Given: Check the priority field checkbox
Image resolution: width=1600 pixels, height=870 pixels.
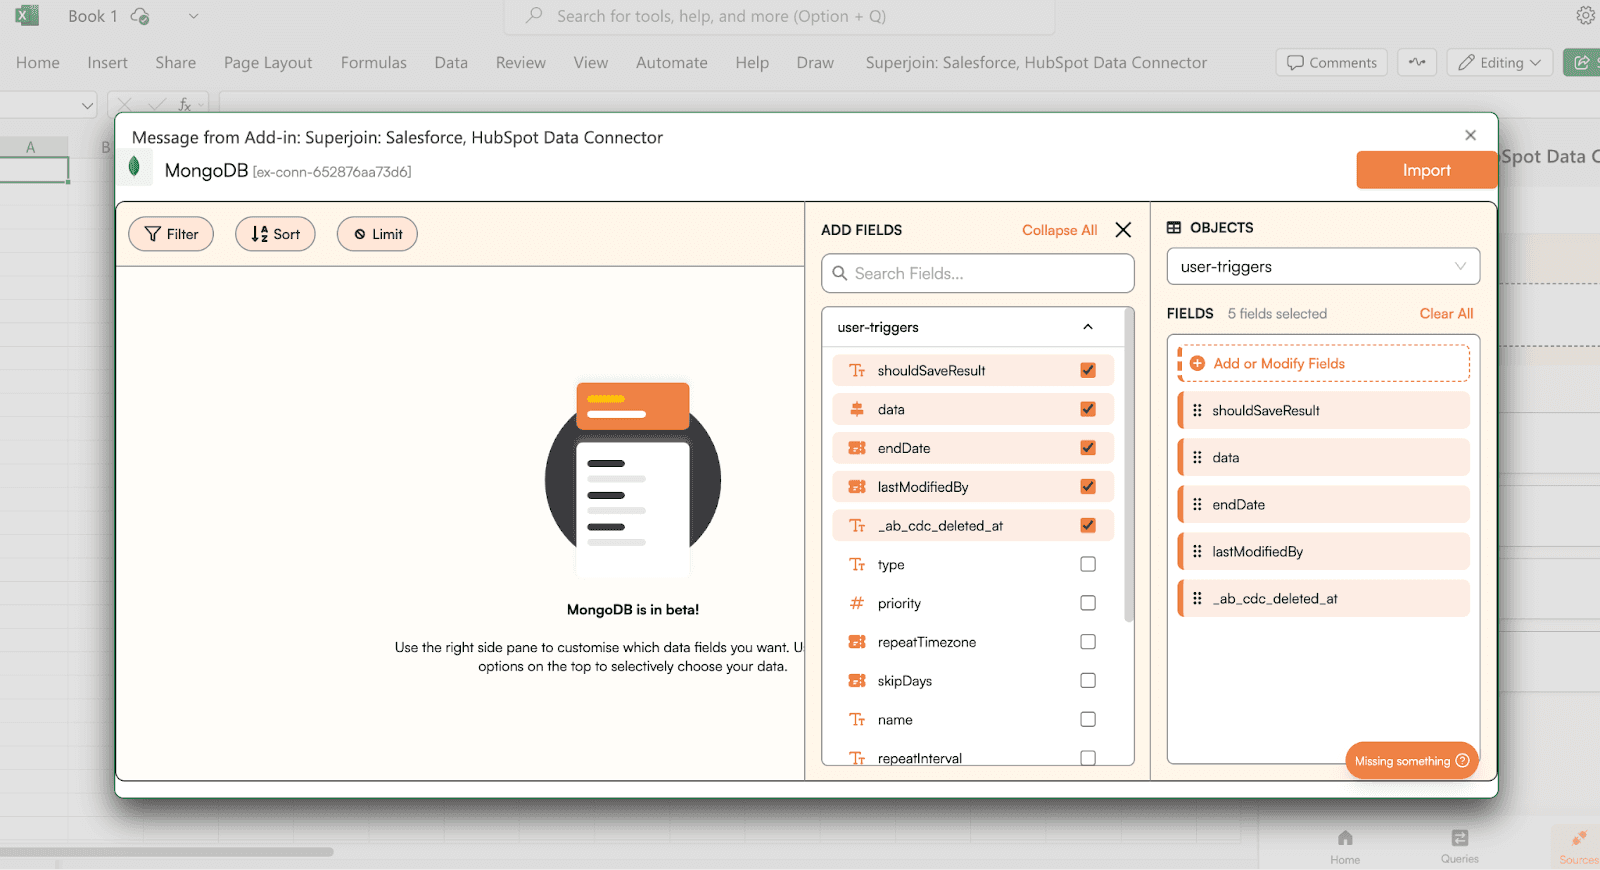Looking at the screenshot, I should [1088, 603].
